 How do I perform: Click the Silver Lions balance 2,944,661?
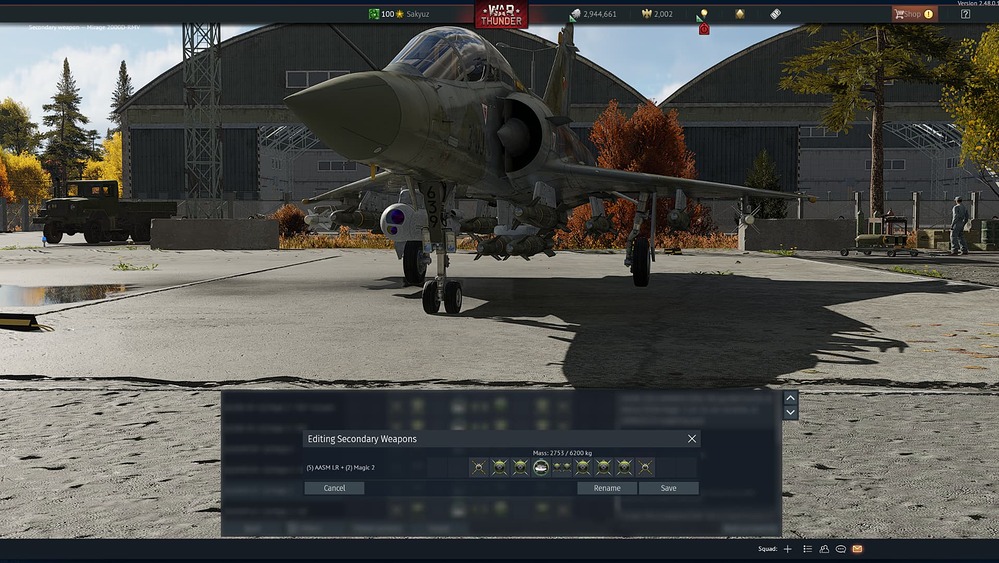point(594,14)
